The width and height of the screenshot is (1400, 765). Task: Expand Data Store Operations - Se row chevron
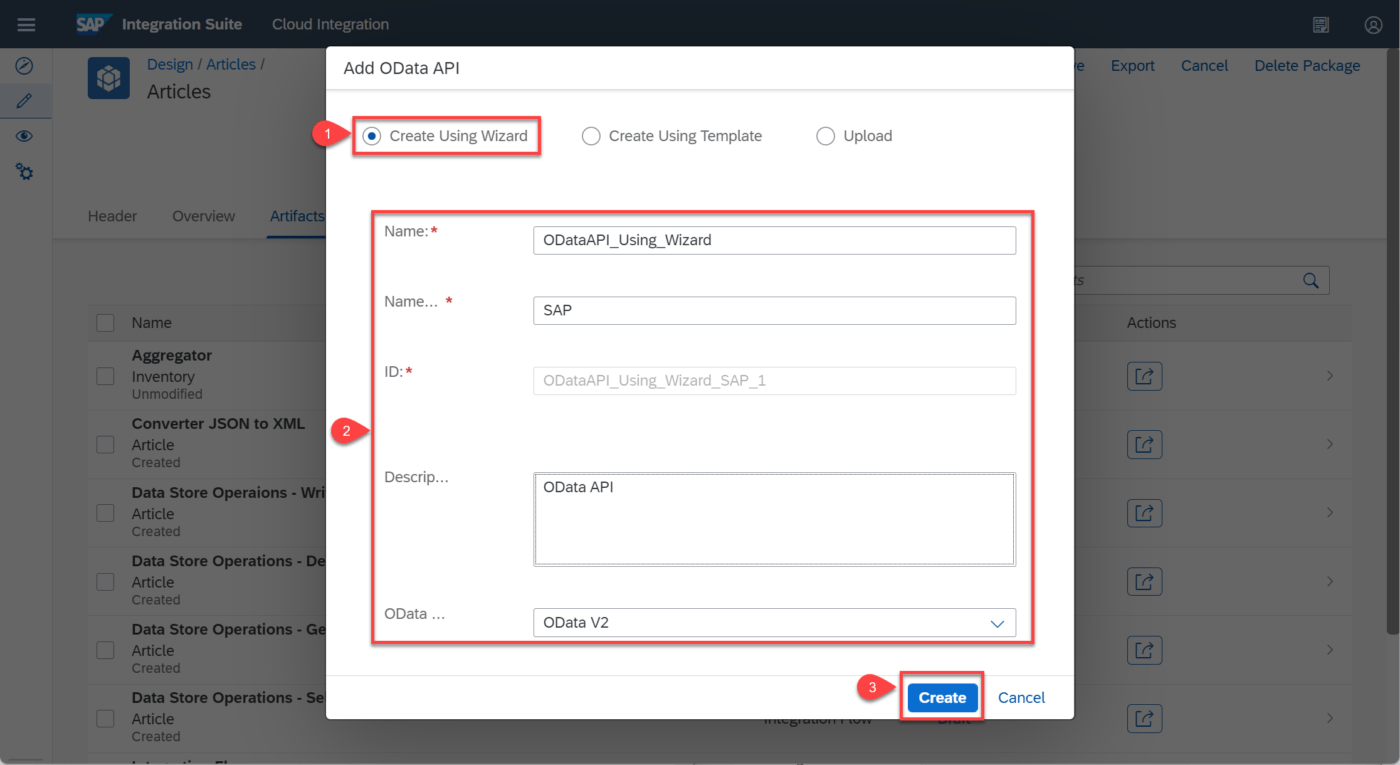coord(1330,718)
